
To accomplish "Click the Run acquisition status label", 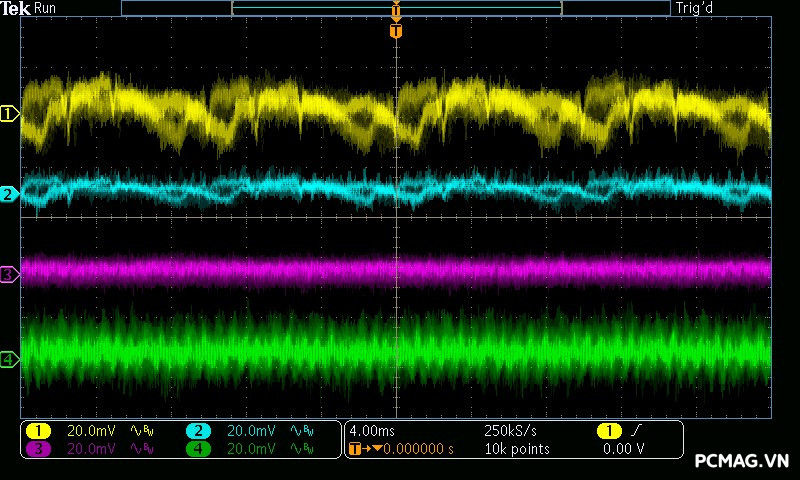I will coord(46,9).
